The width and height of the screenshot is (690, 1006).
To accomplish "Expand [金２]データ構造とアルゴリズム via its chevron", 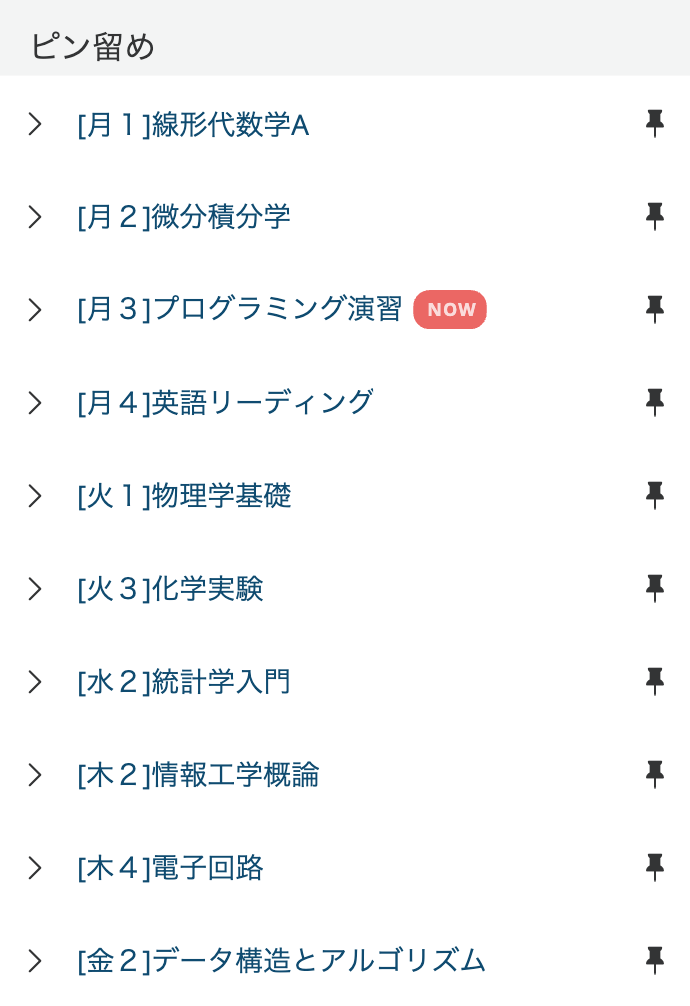I will pos(35,960).
